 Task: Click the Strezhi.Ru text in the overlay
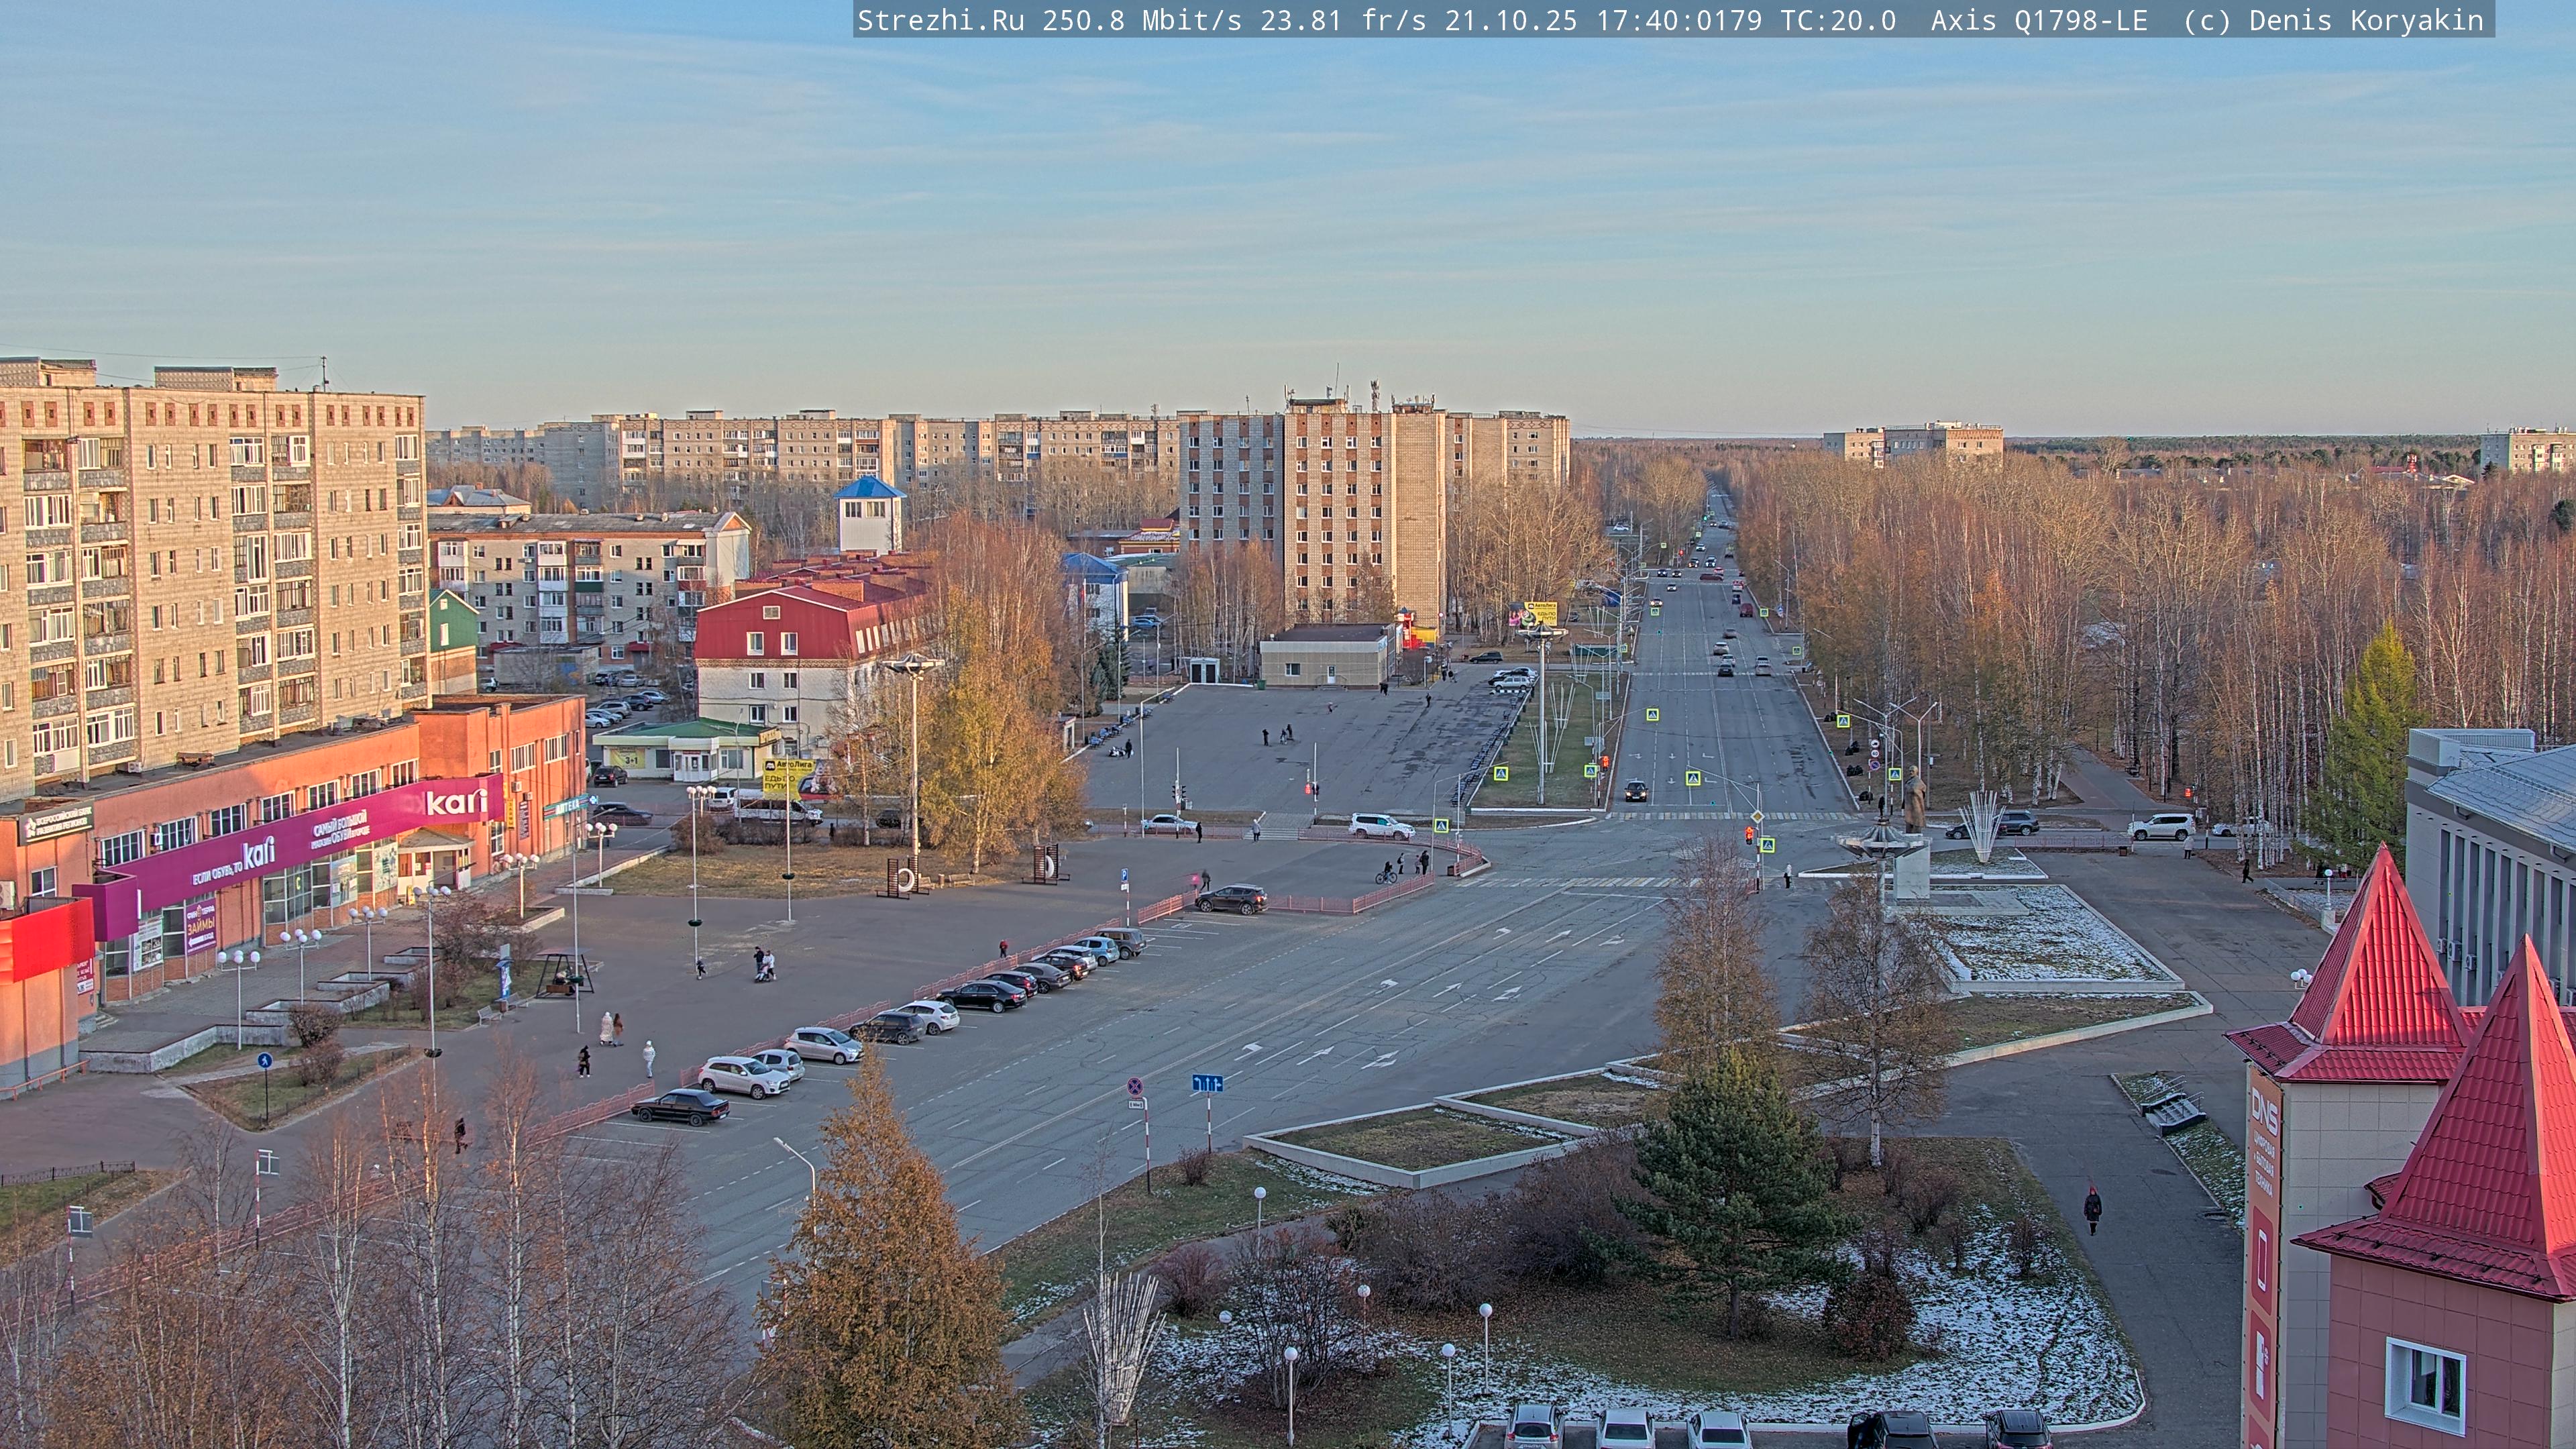click(x=940, y=20)
